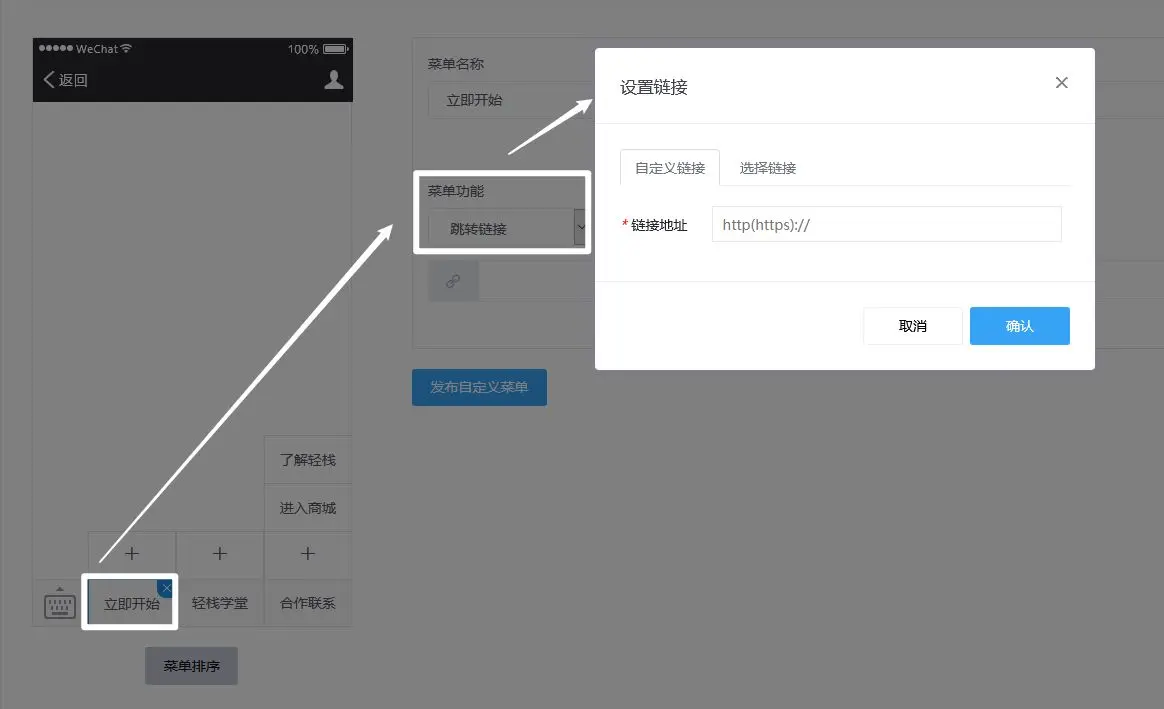This screenshot has width=1164, height=709.
Task: Expand the 跳转链接 menu function dropdown
Action: coord(579,228)
